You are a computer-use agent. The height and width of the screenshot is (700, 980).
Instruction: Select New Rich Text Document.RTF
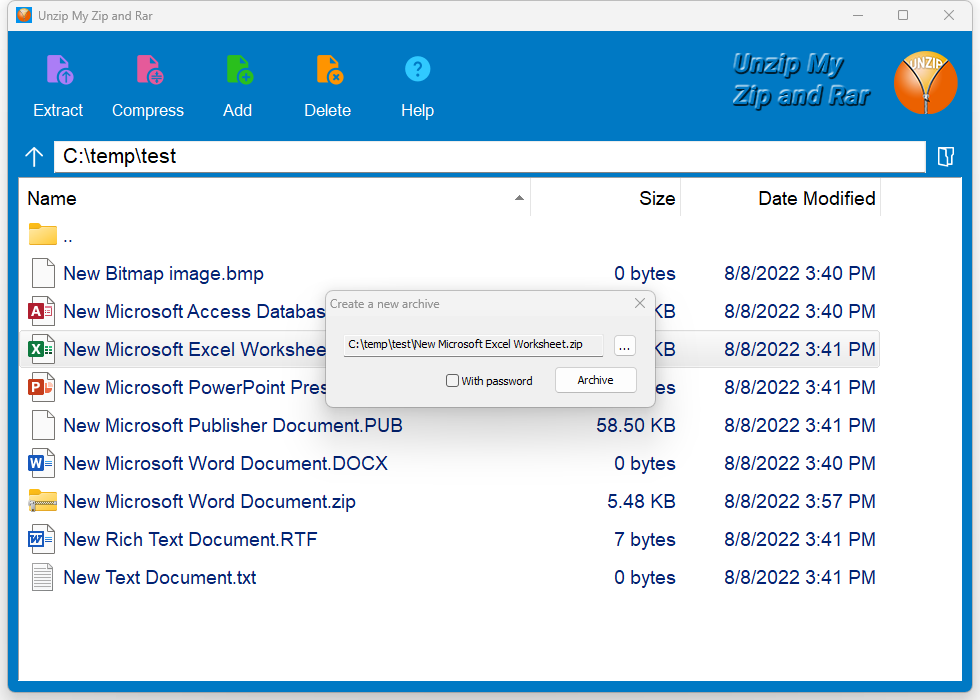191,539
